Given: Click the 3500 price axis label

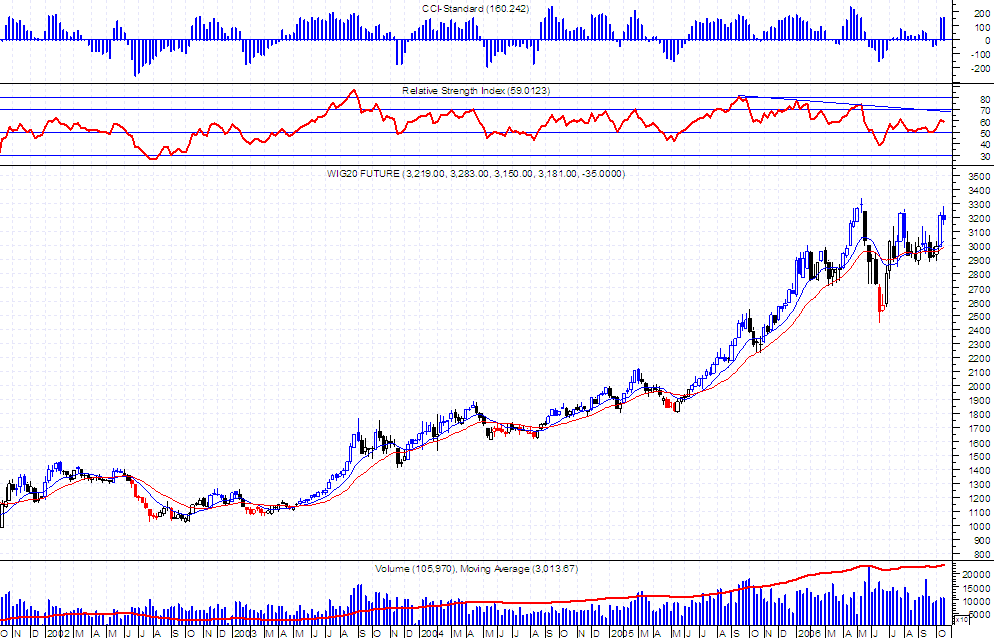Looking at the screenshot, I should [x=981, y=176].
